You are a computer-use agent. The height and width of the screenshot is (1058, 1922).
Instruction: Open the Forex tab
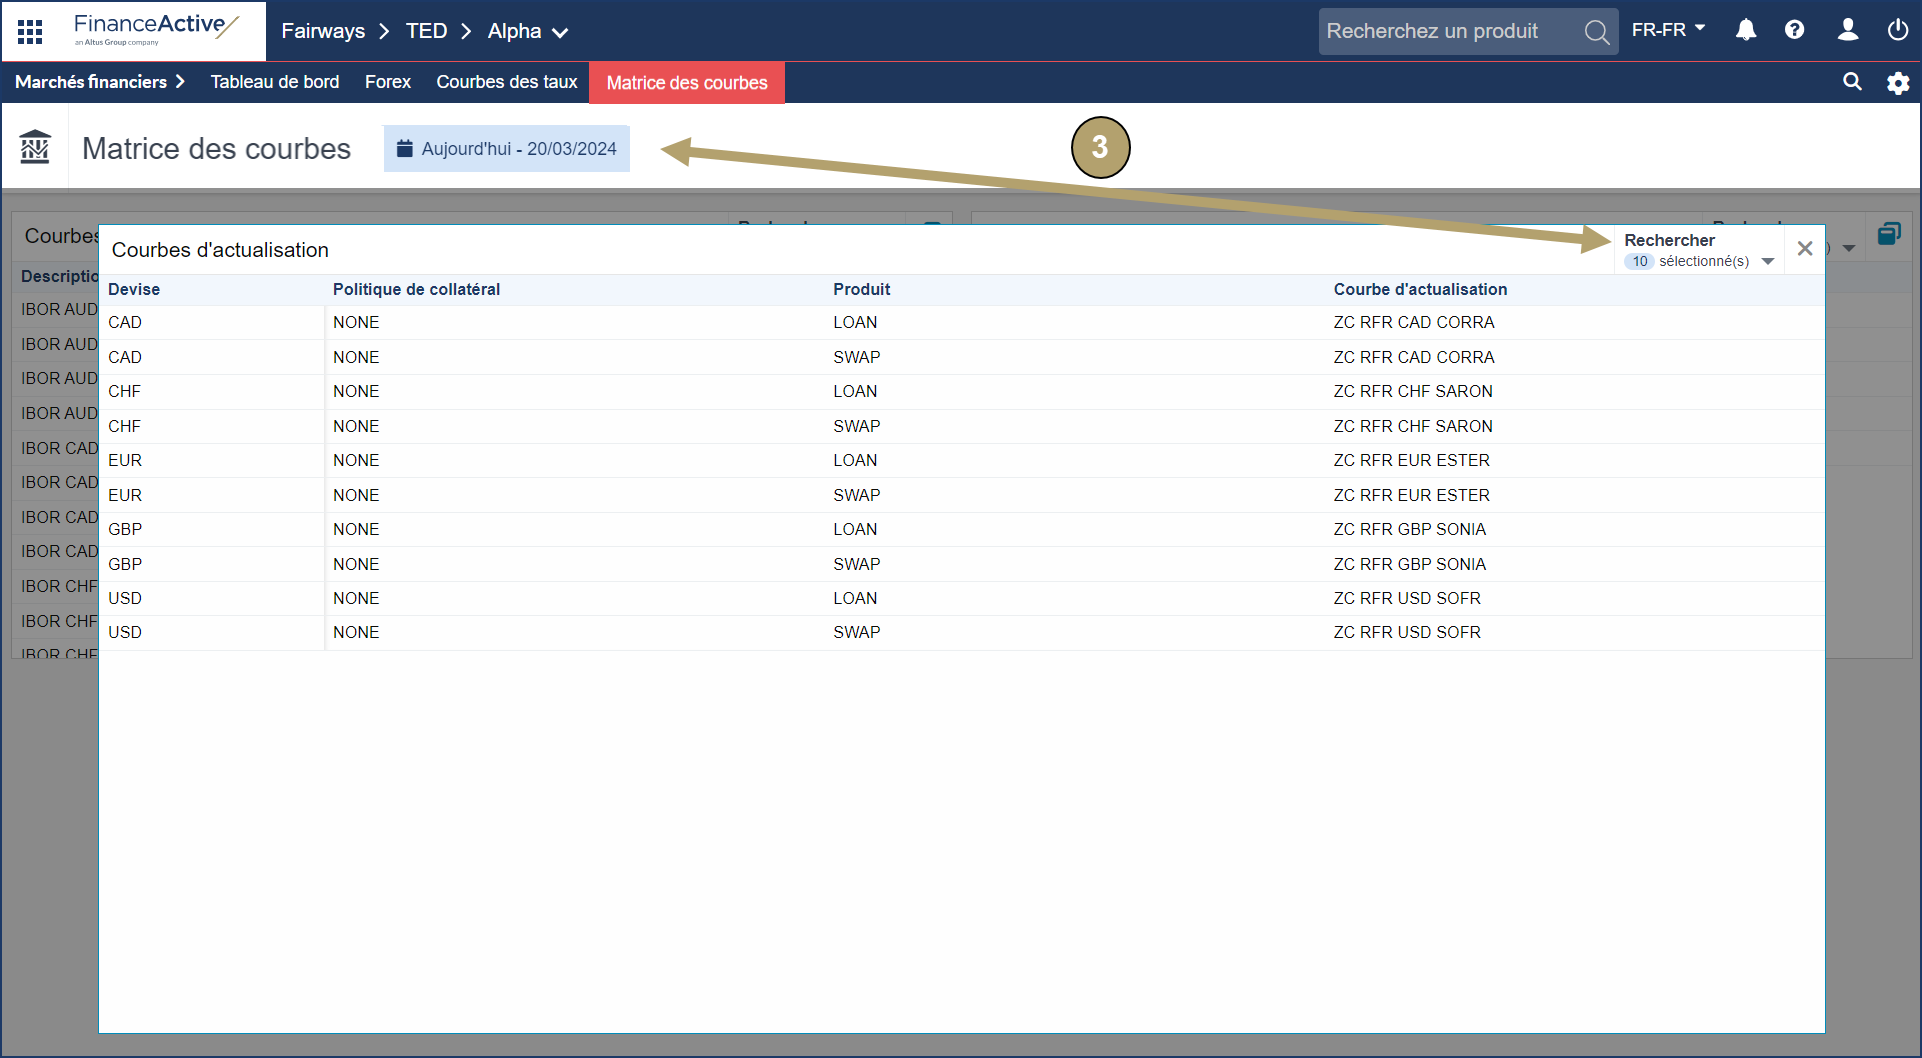[x=387, y=82]
